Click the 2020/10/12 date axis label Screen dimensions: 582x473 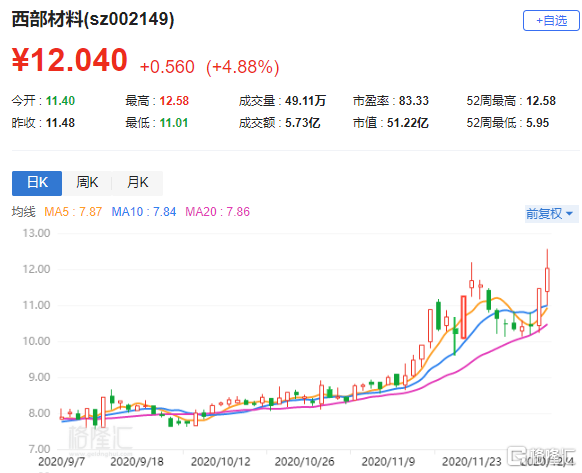(x=220, y=462)
